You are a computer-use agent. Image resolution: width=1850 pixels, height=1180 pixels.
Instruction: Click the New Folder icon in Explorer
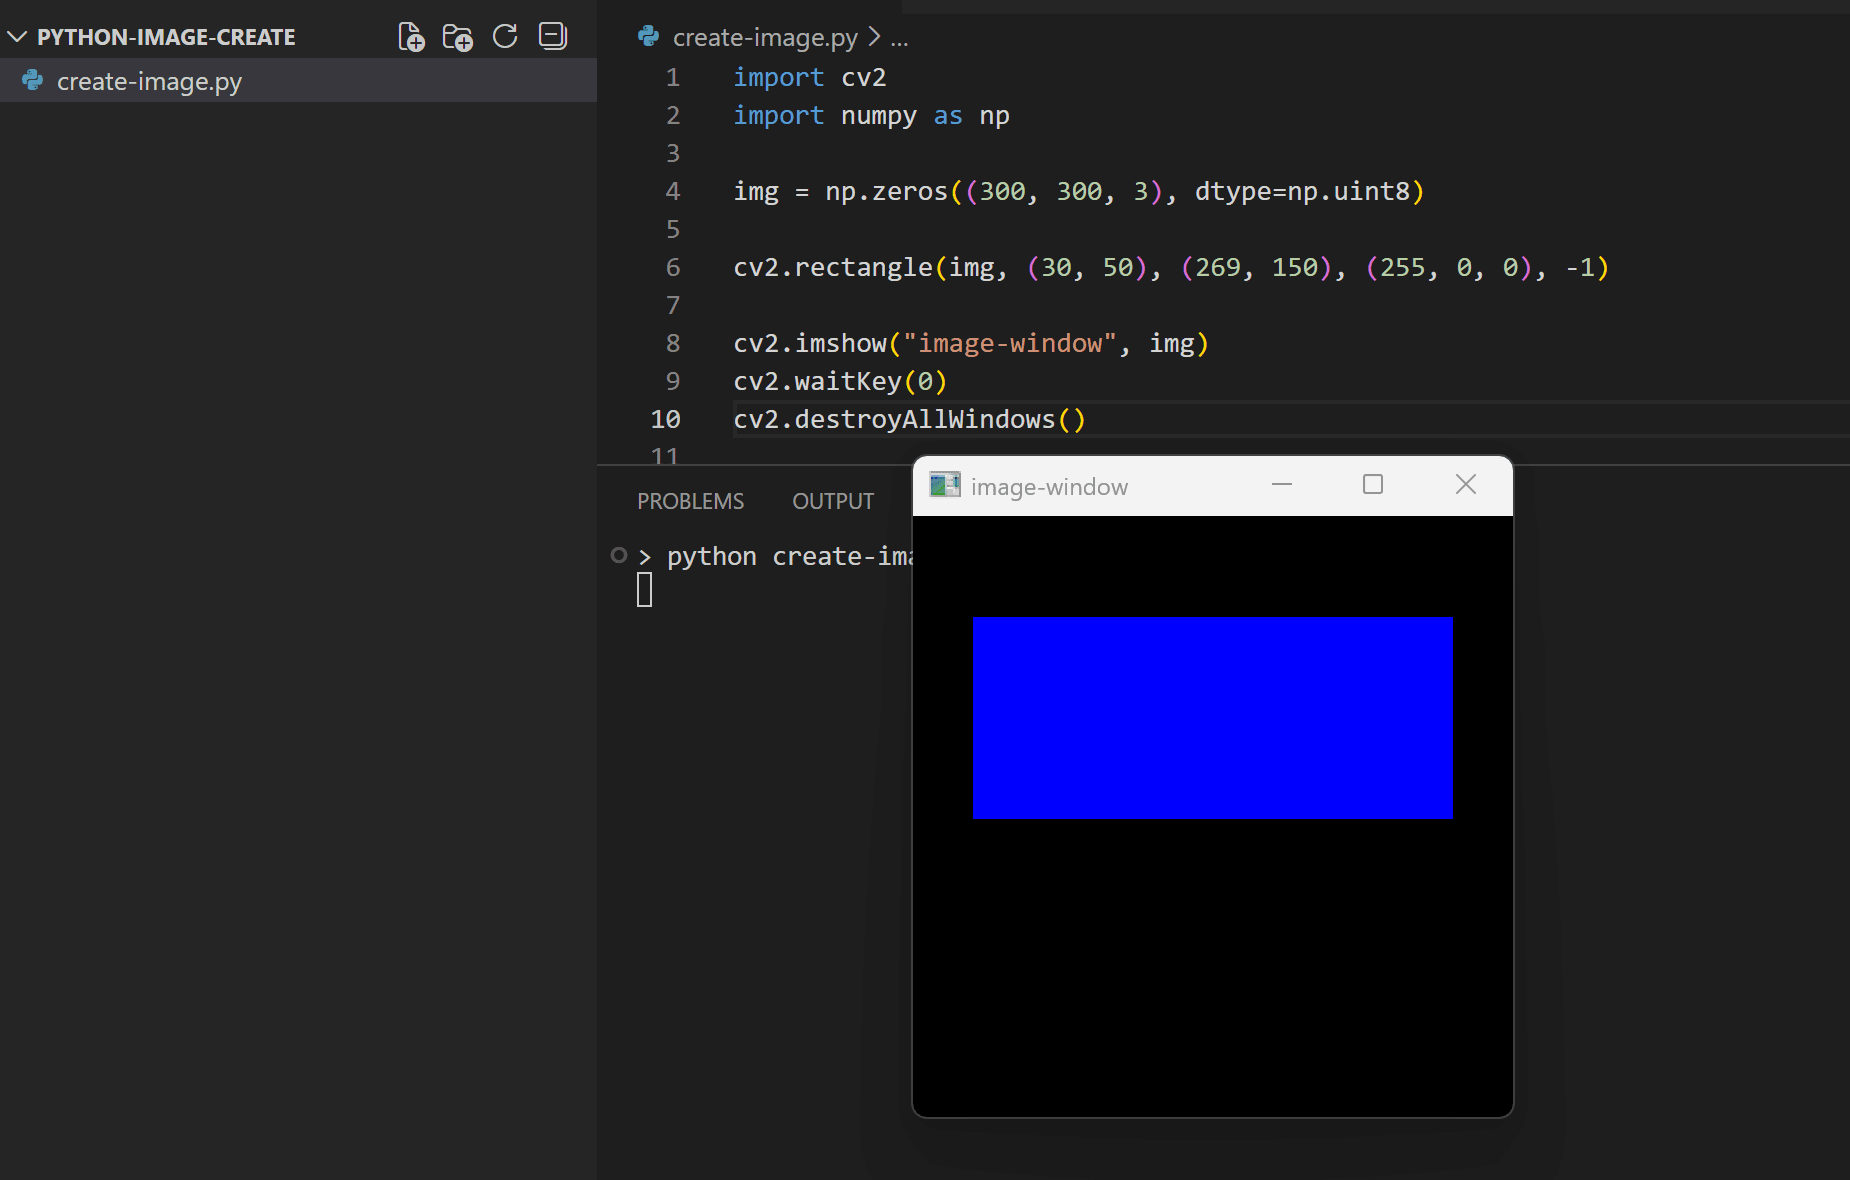click(458, 37)
